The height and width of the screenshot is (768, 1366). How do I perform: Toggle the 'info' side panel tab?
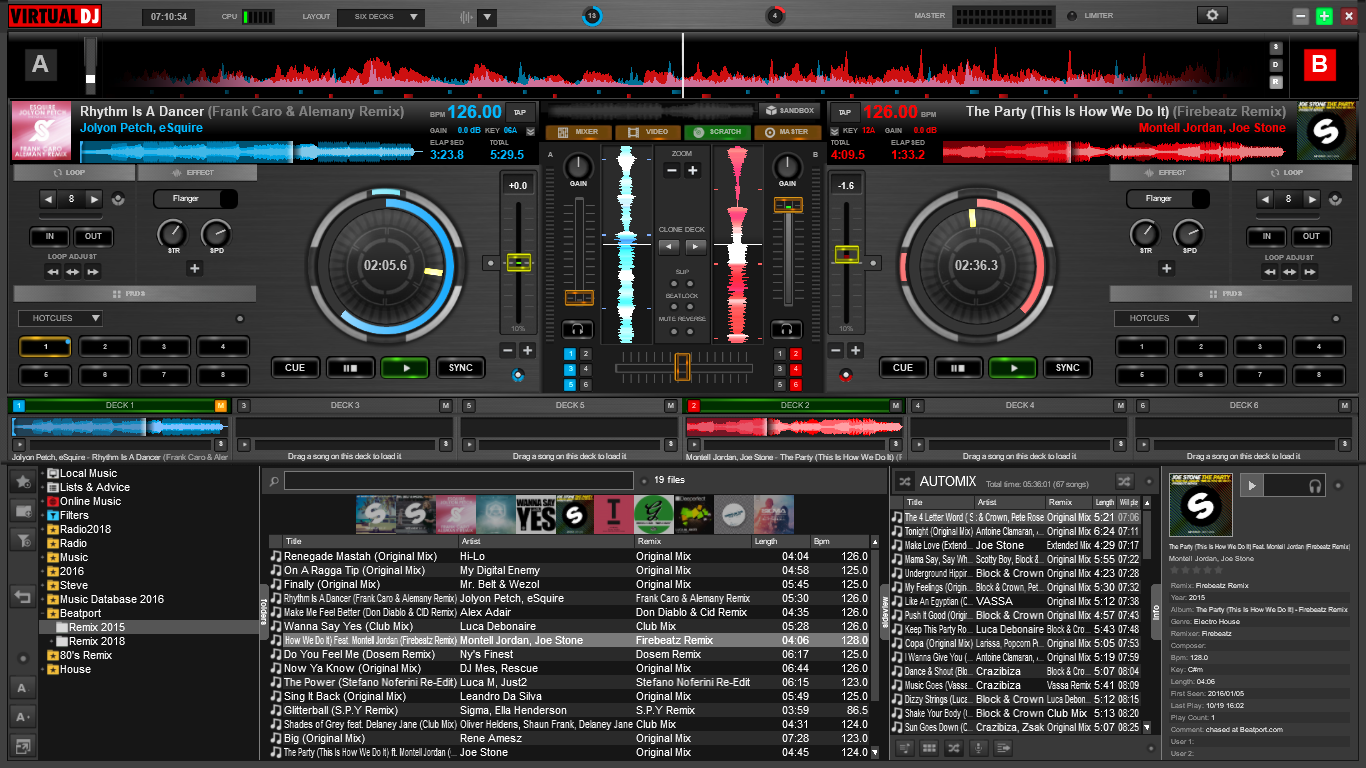tap(1156, 612)
